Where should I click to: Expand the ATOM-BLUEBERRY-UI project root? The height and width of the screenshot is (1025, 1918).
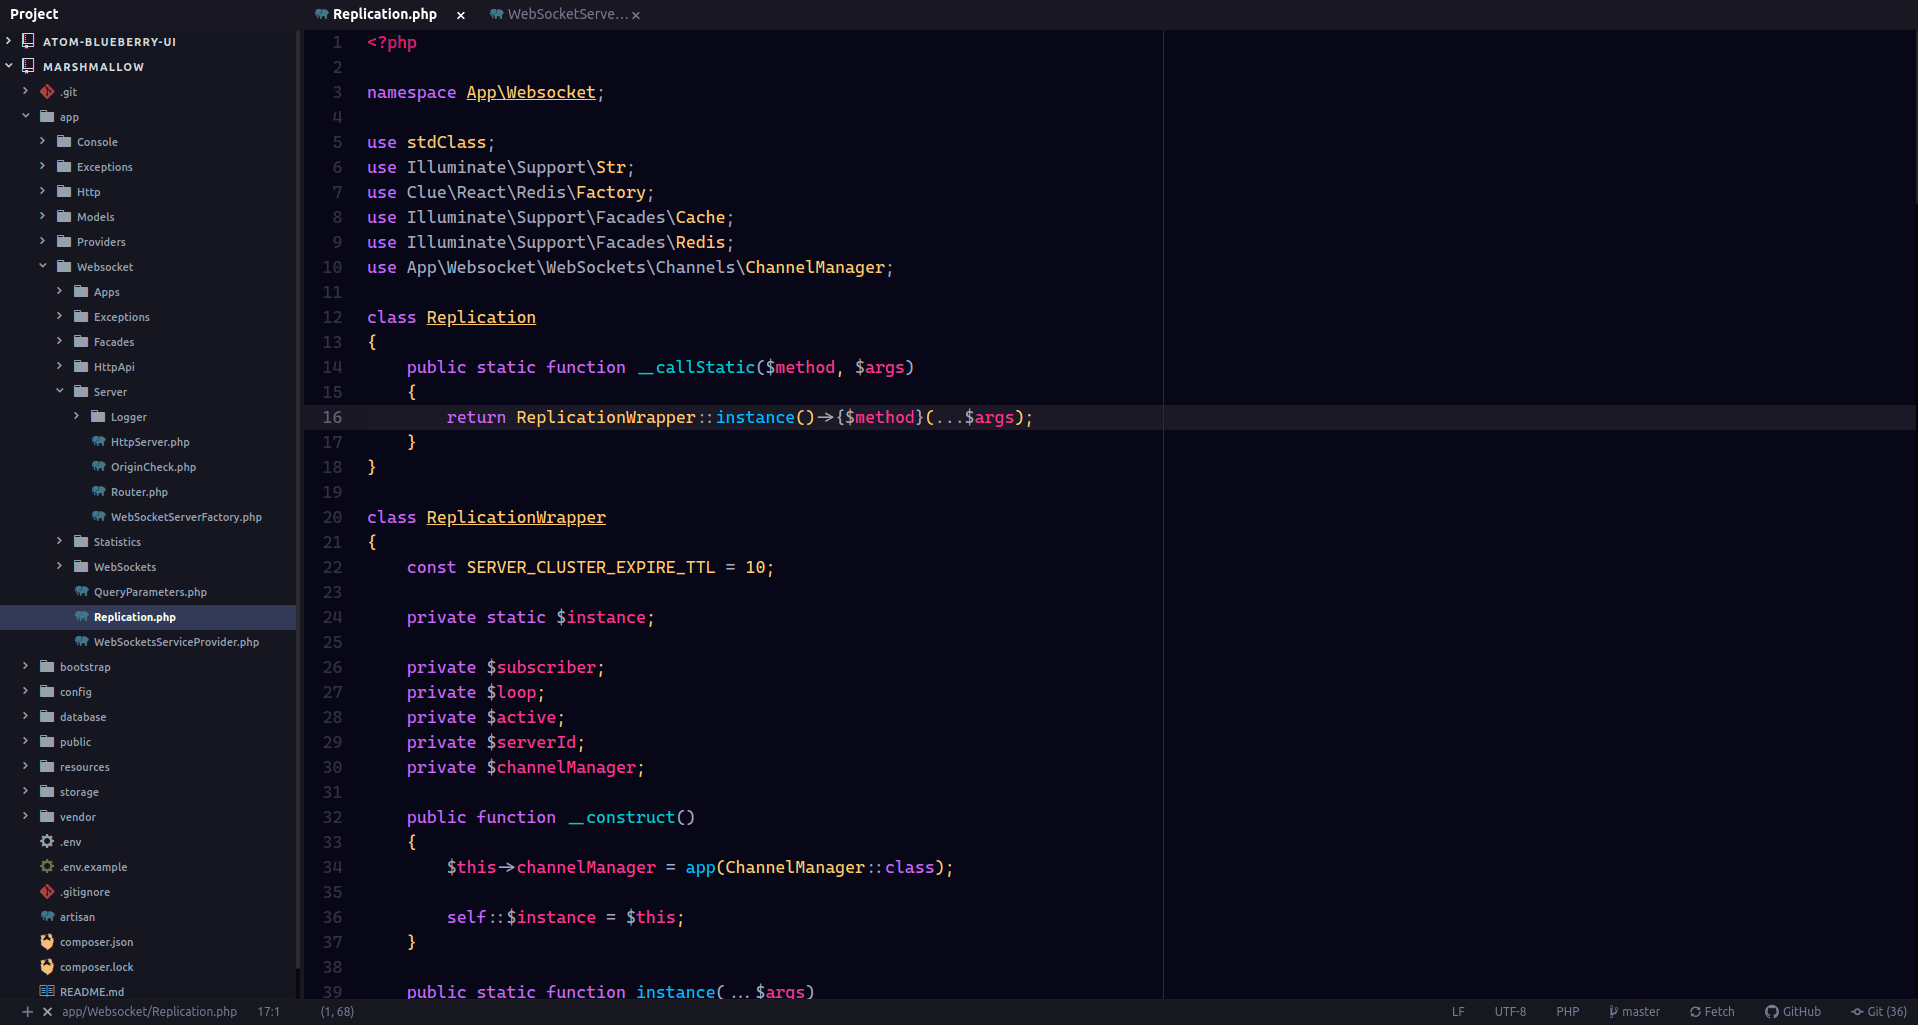9,41
